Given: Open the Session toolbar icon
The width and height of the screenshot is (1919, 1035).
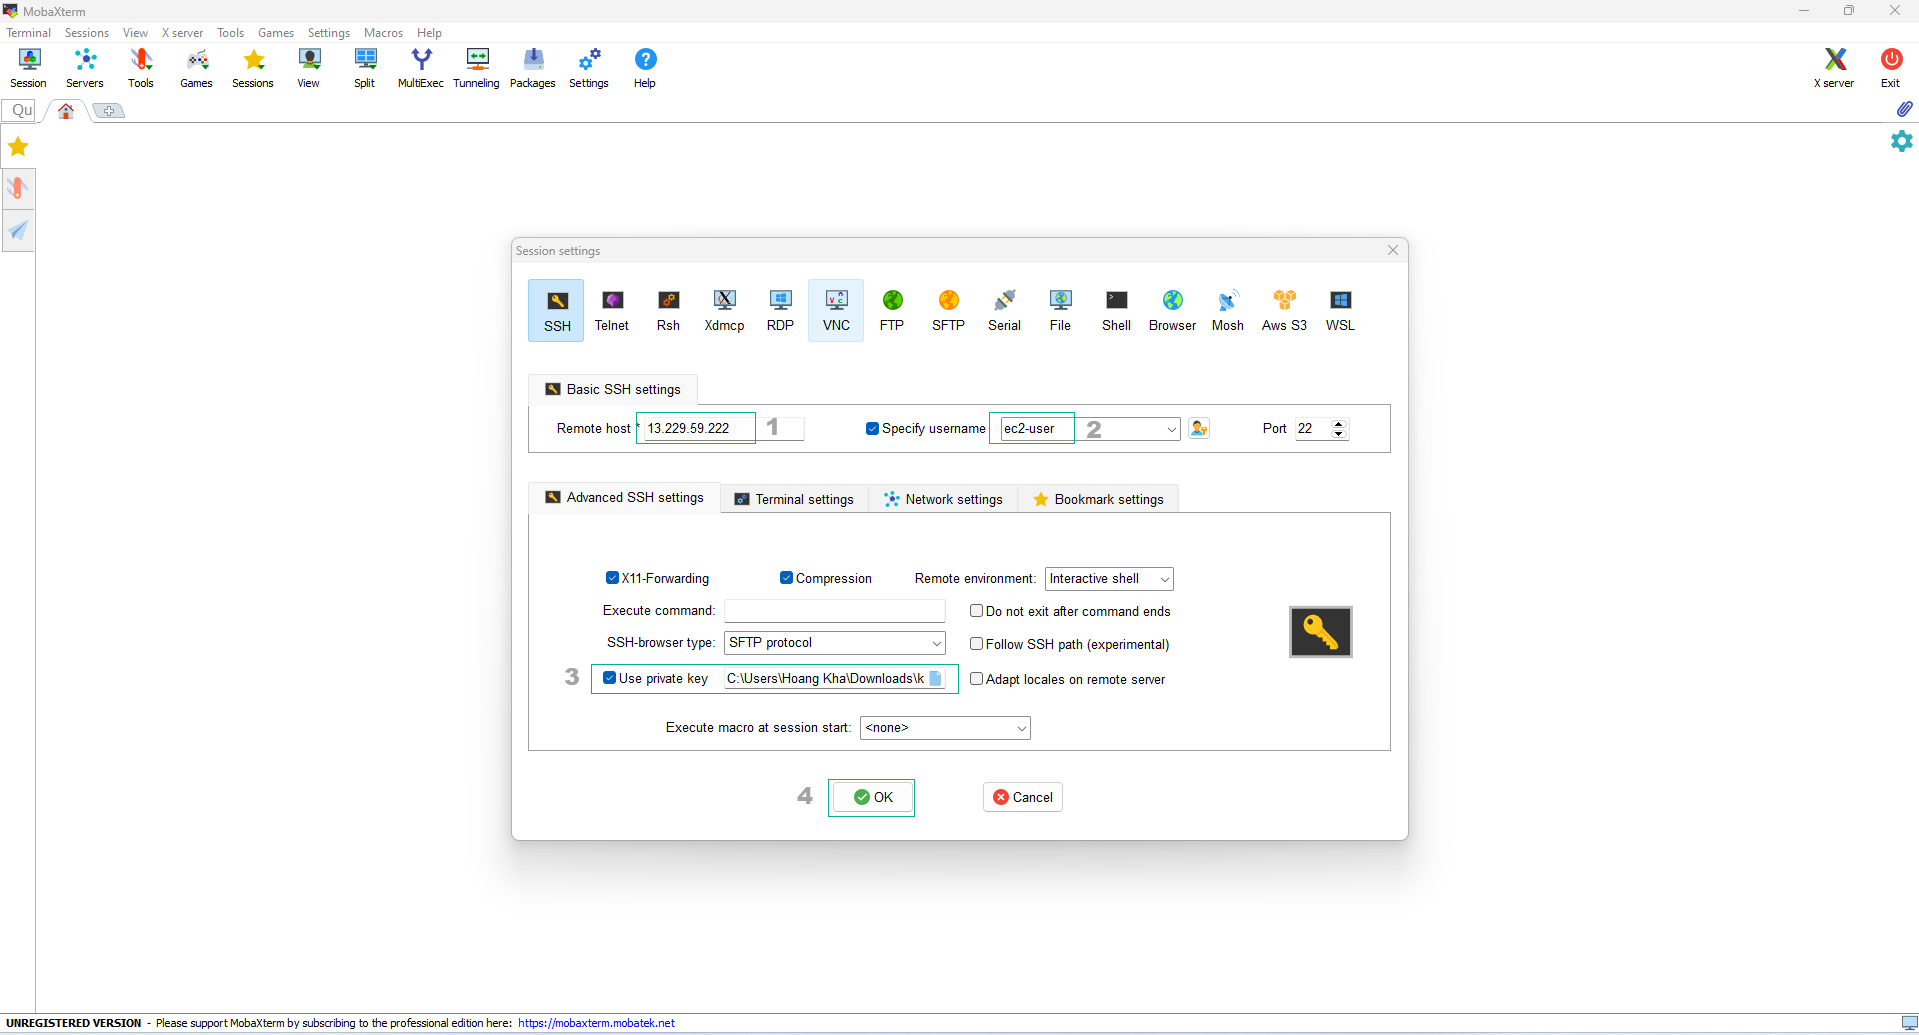Looking at the screenshot, I should pos(29,68).
